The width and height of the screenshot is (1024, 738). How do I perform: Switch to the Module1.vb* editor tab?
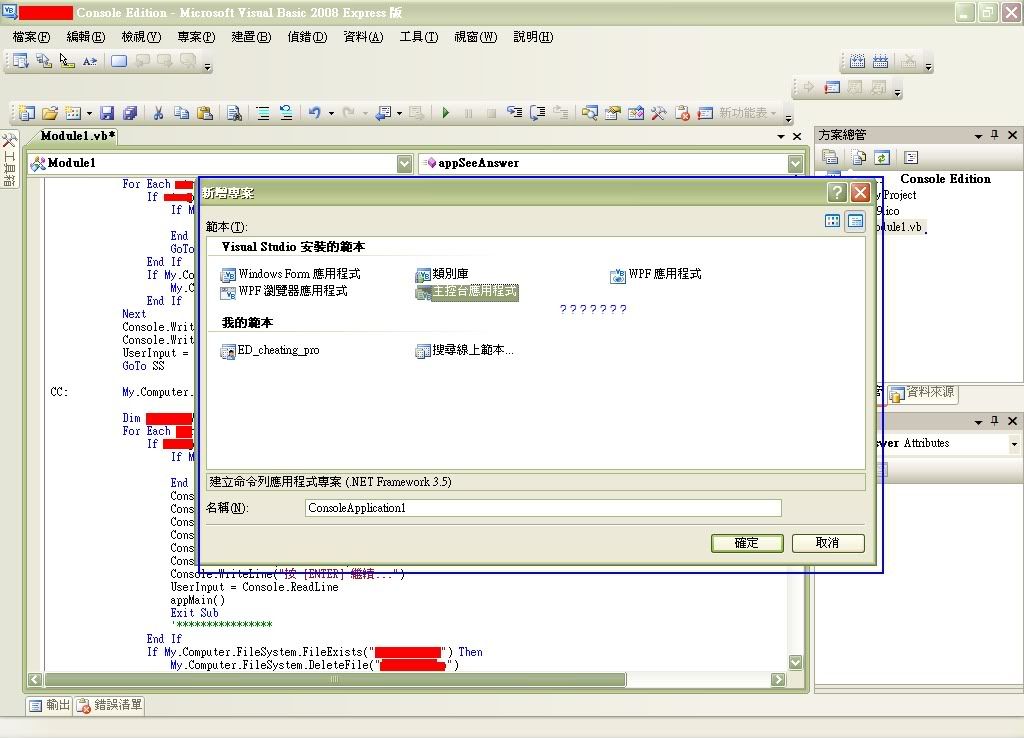click(78, 136)
